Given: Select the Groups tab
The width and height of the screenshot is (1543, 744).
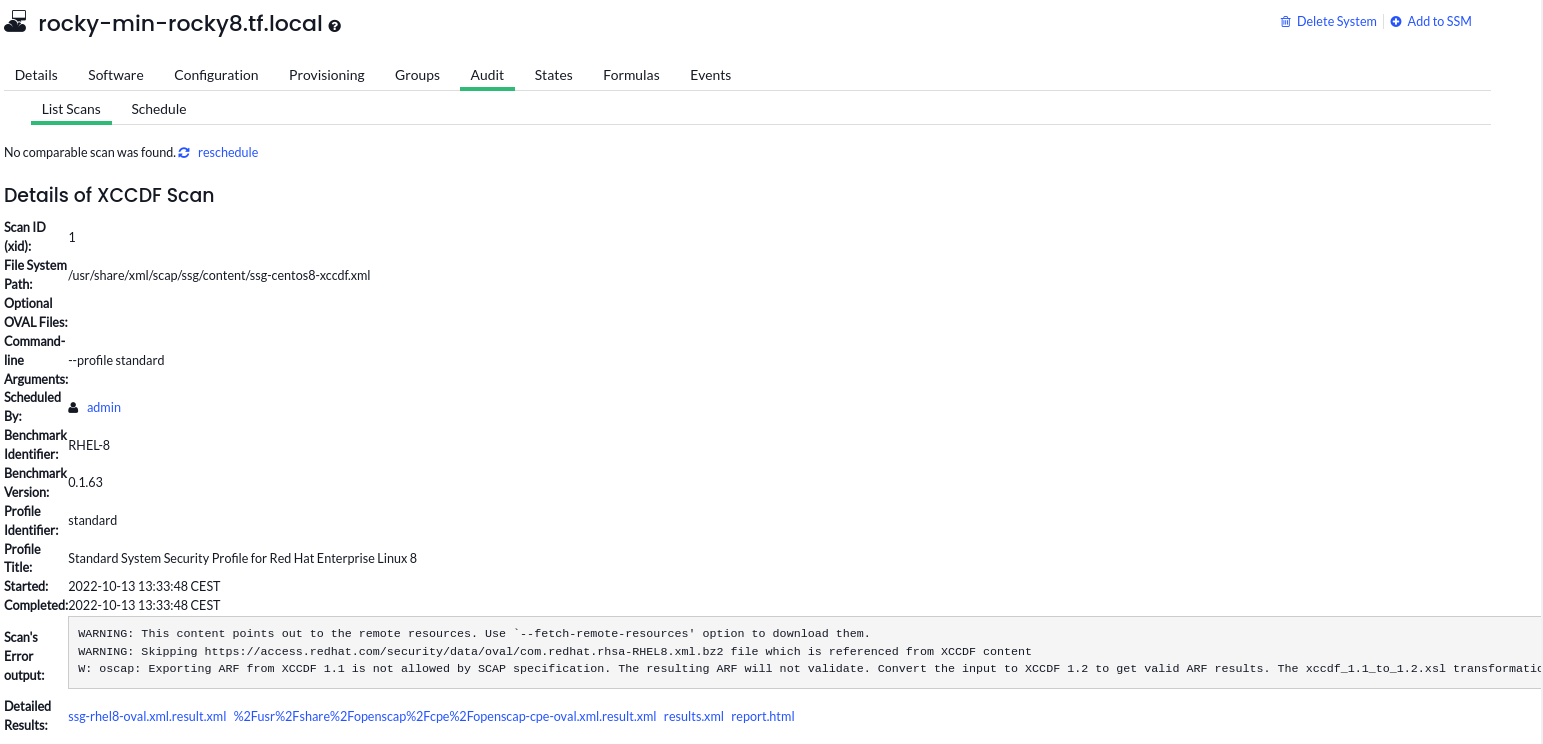Looking at the screenshot, I should (417, 75).
